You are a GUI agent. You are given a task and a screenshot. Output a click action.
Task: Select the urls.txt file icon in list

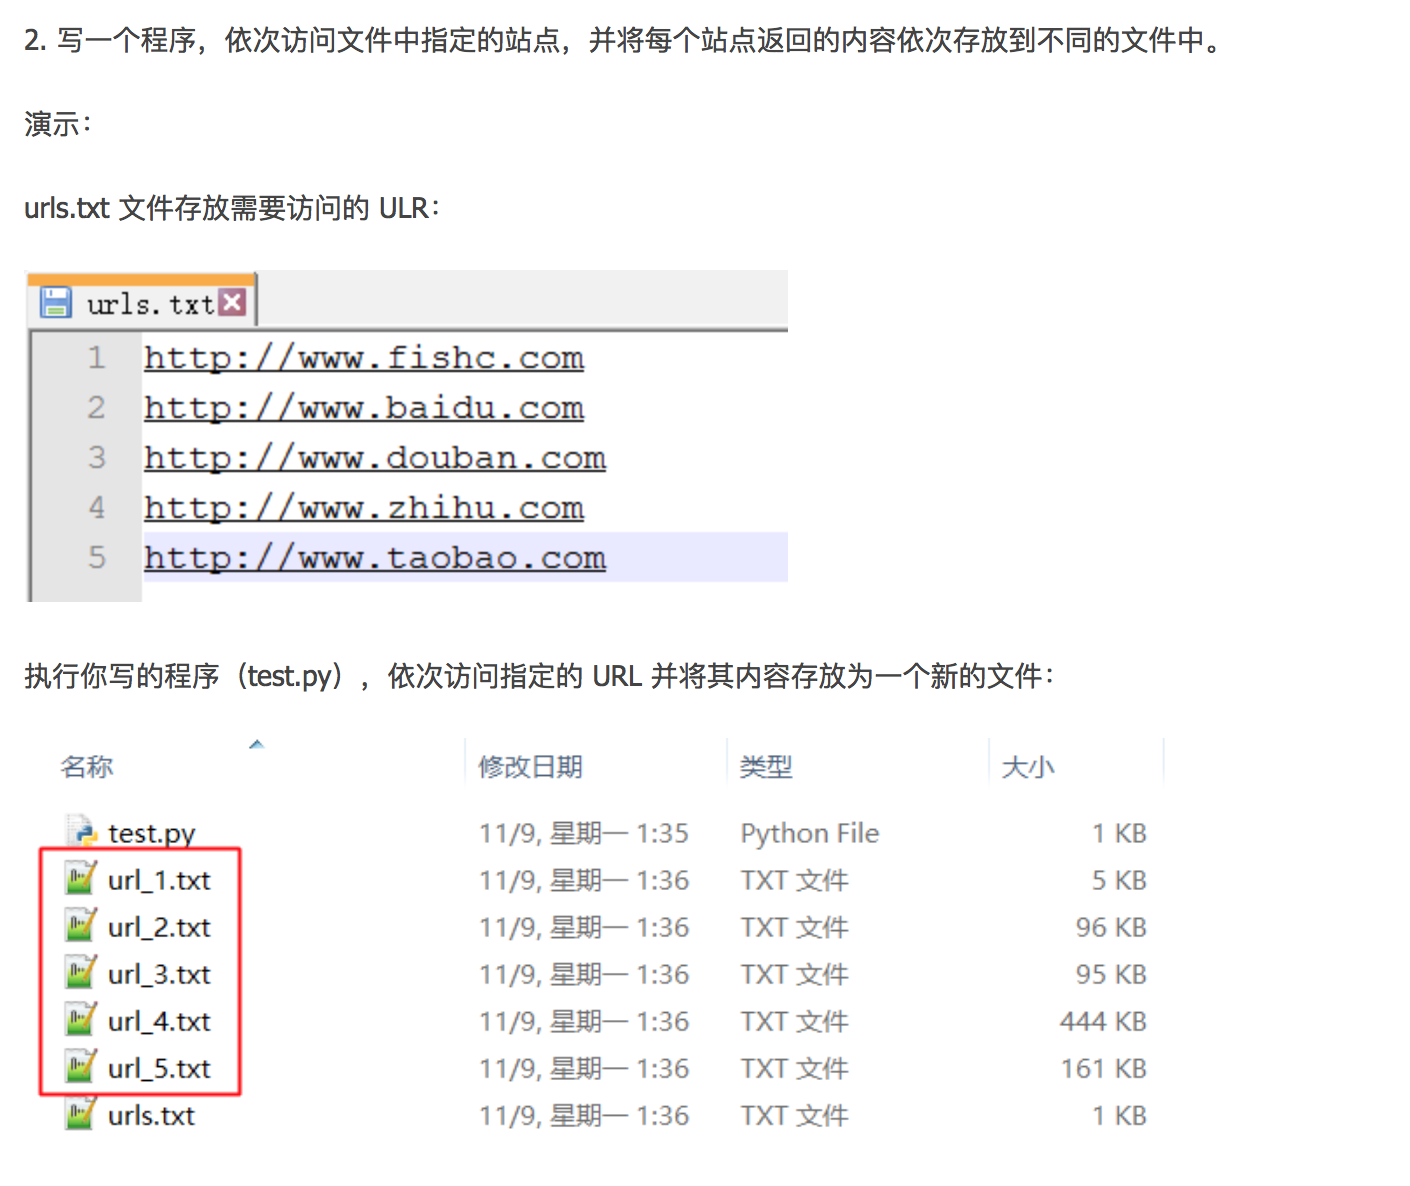point(80,1114)
